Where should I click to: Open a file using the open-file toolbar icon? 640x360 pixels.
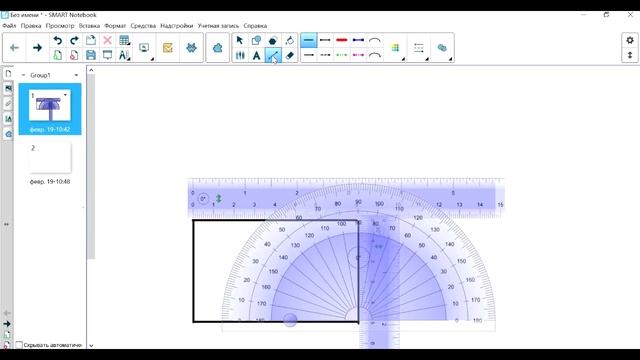pos(91,40)
